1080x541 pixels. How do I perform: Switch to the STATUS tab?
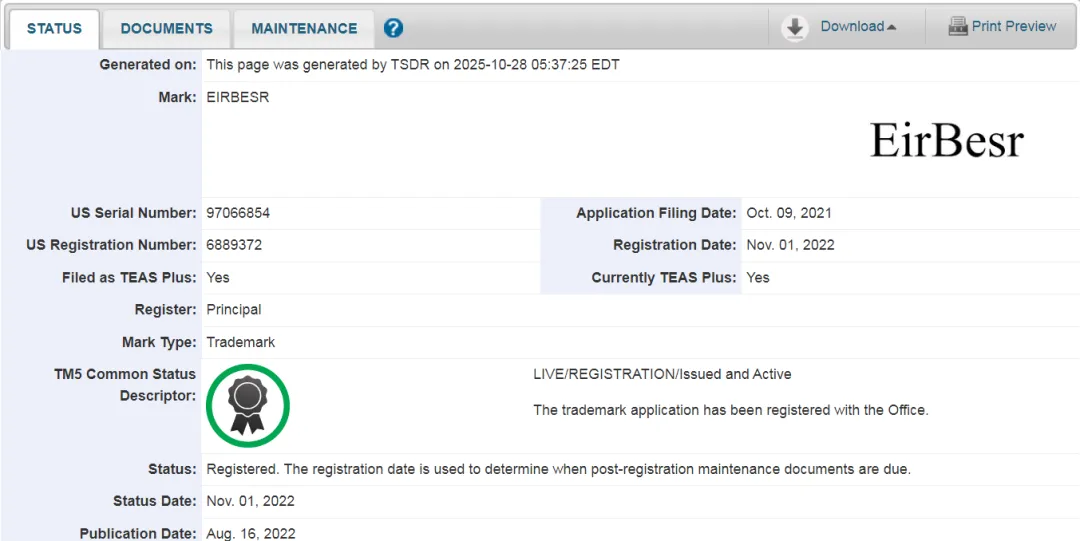tap(54, 29)
